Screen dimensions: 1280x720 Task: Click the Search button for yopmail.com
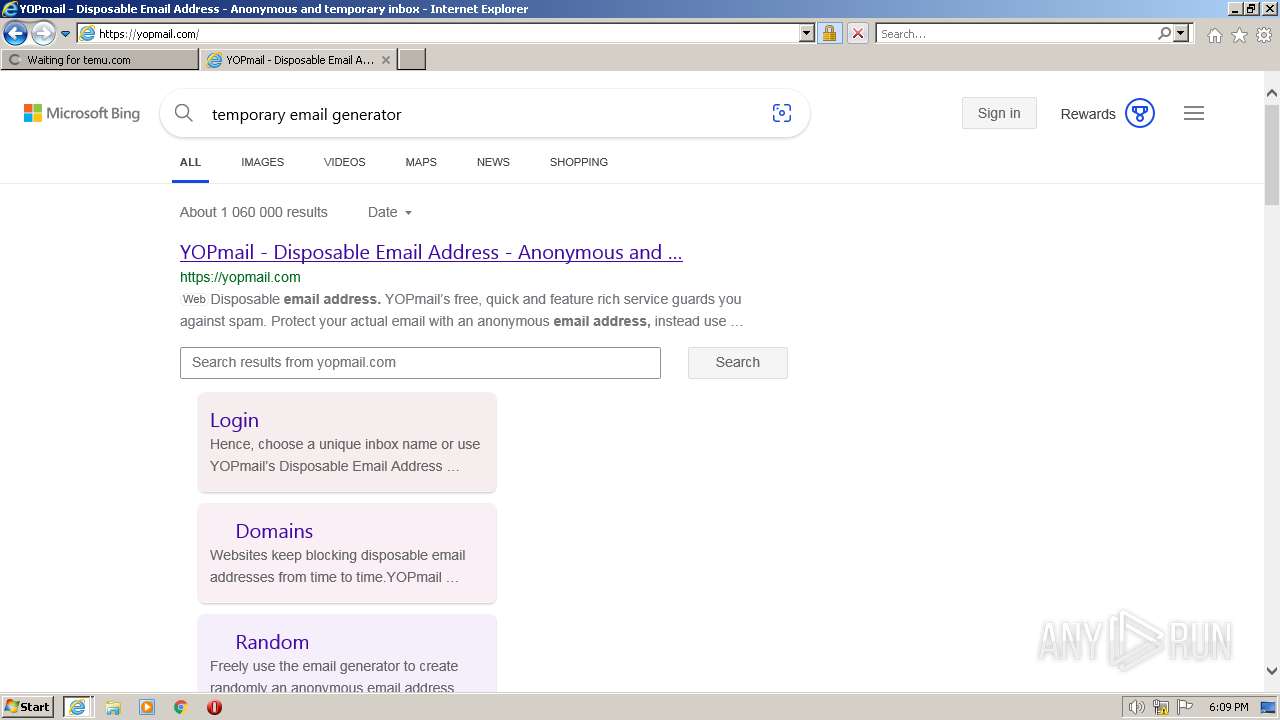click(738, 363)
